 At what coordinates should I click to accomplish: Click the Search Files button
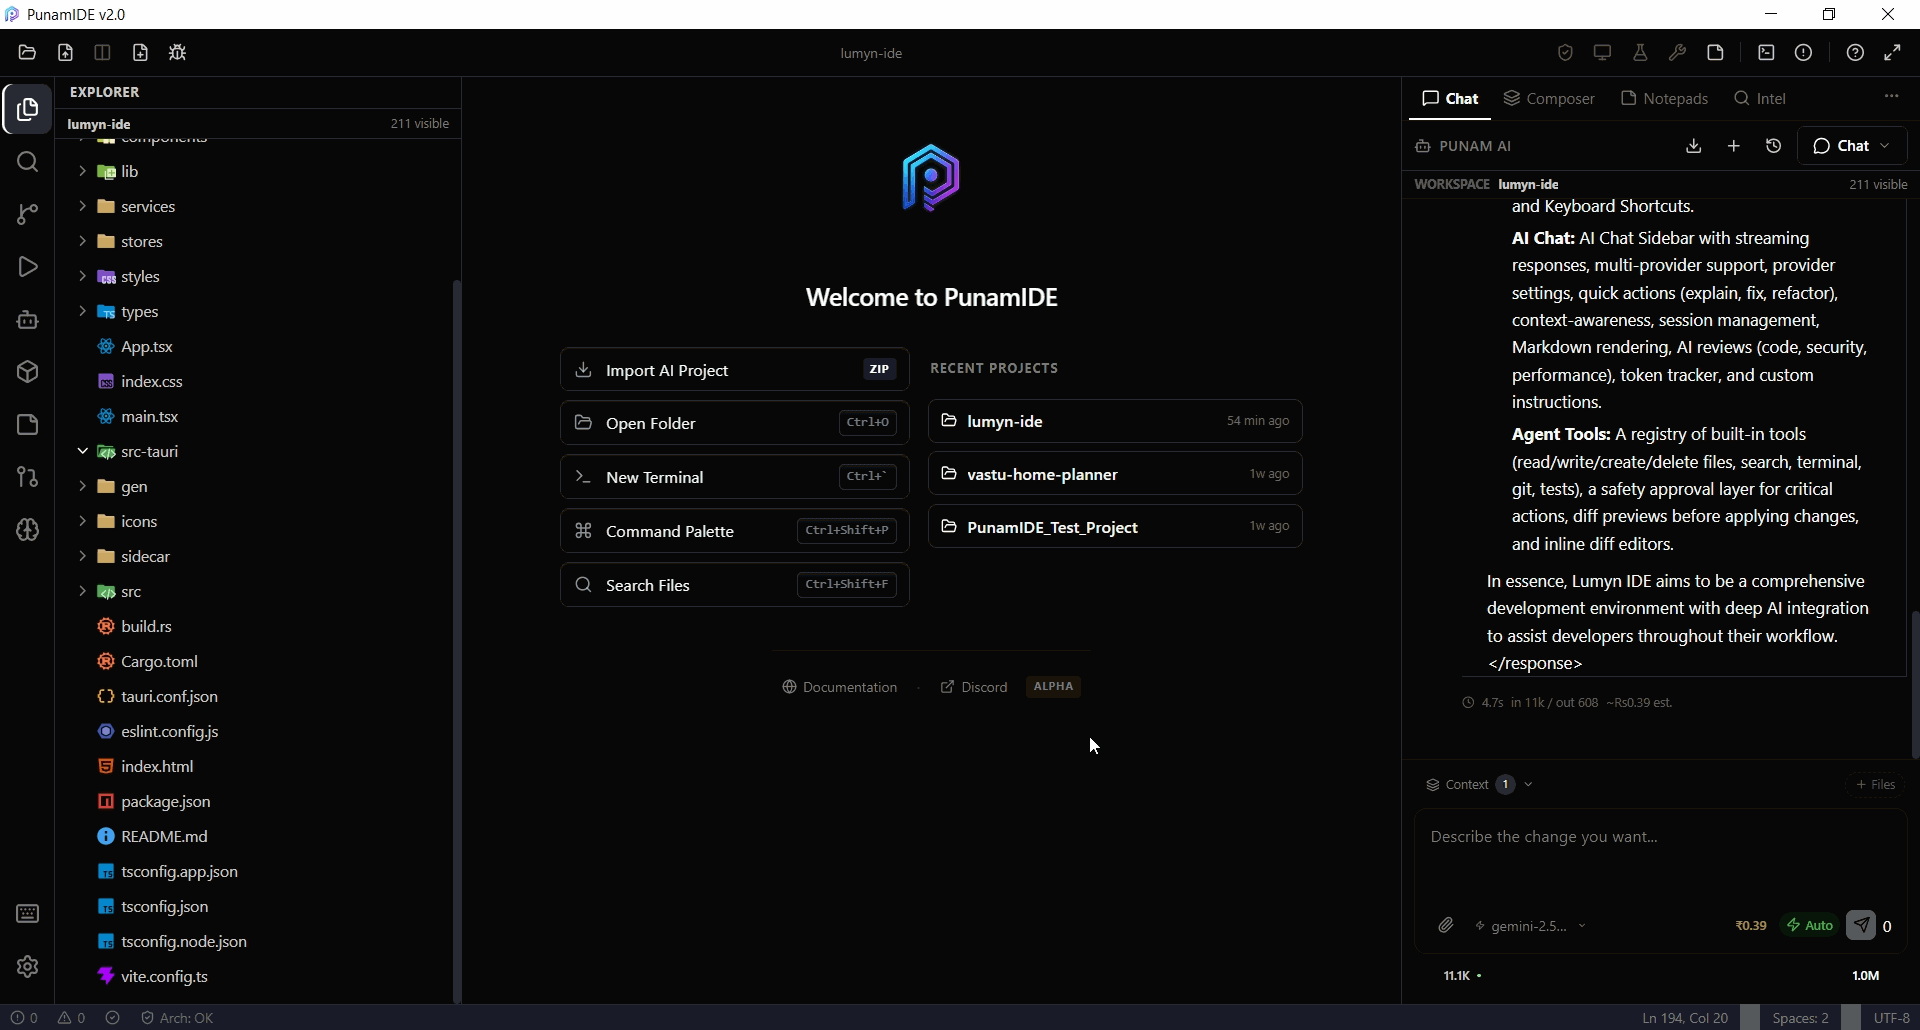tap(735, 585)
